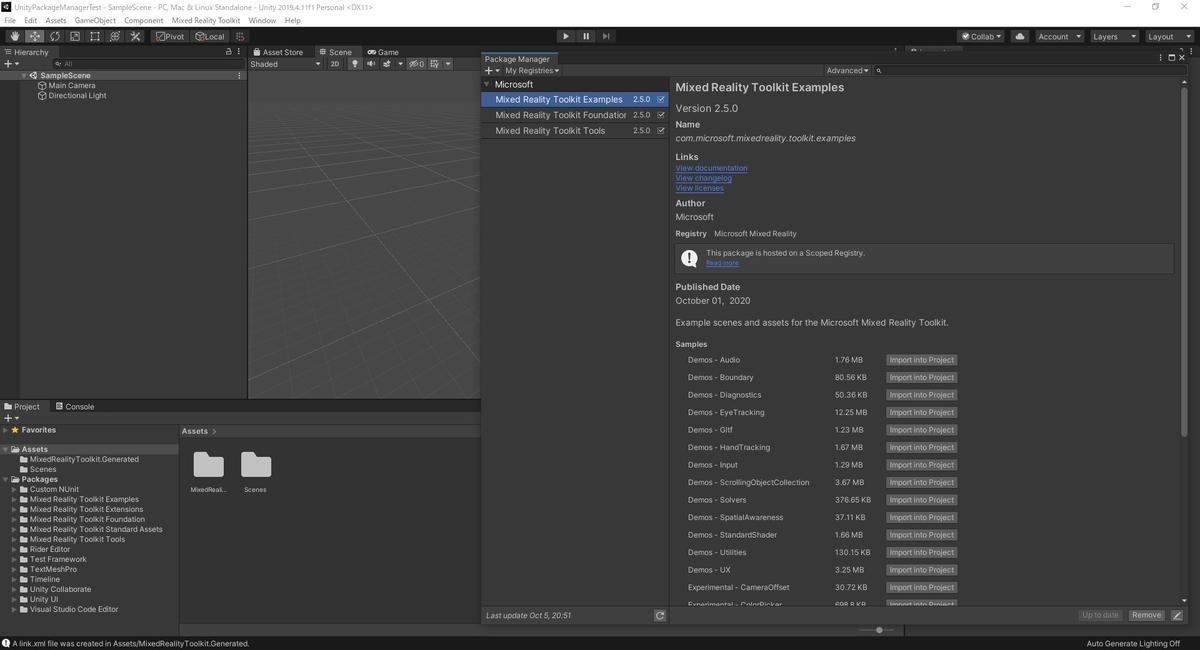The width and height of the screenshot is (1200, 650).
Task: Refresh the package list icon
Action: click(660, 616)
